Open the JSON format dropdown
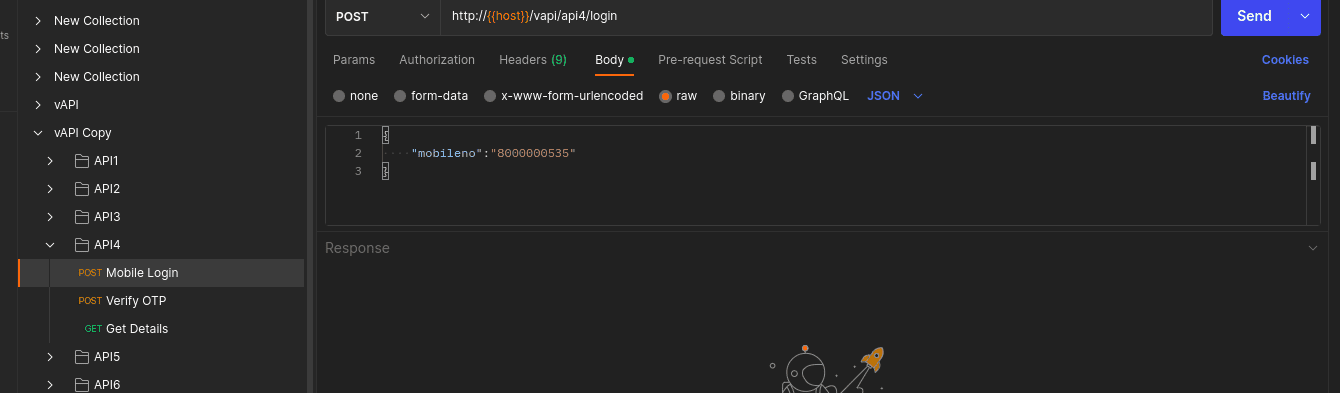 coord(895,96)
